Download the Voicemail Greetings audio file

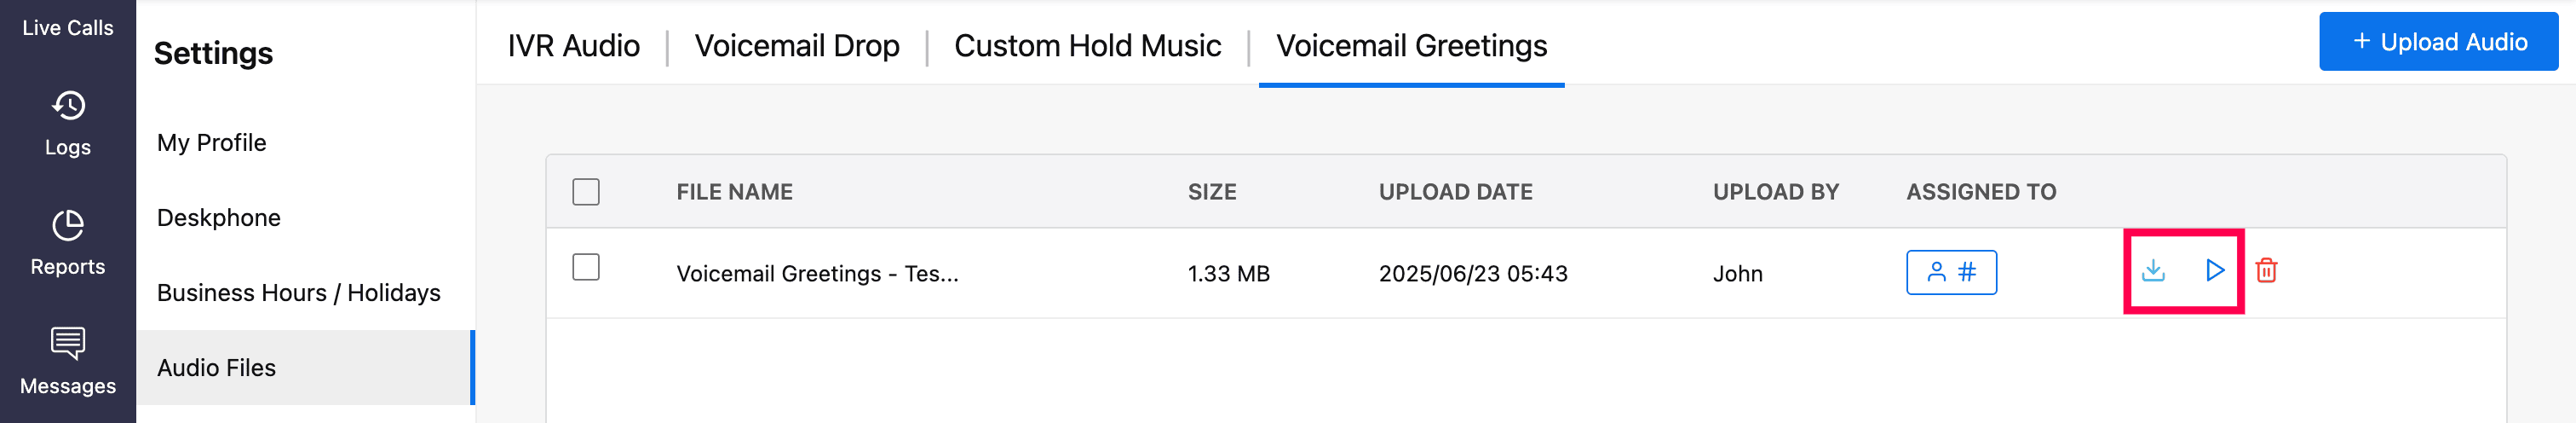[2153, 271]
